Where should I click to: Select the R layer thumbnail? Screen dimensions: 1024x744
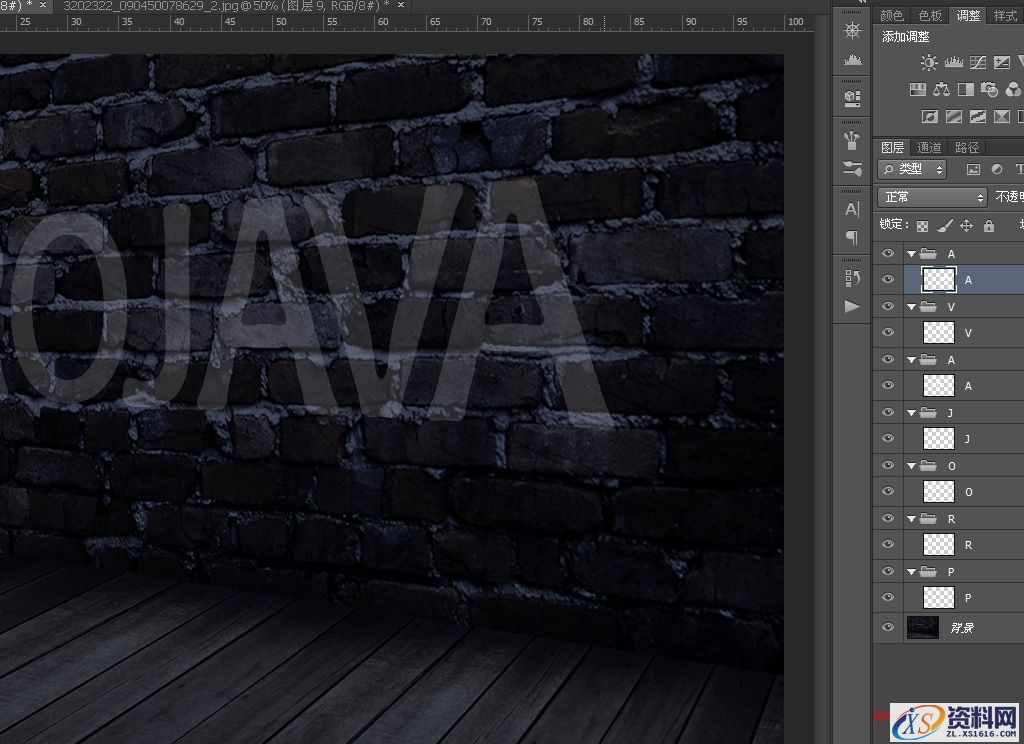pyautogui.click(x=938, y=545)
